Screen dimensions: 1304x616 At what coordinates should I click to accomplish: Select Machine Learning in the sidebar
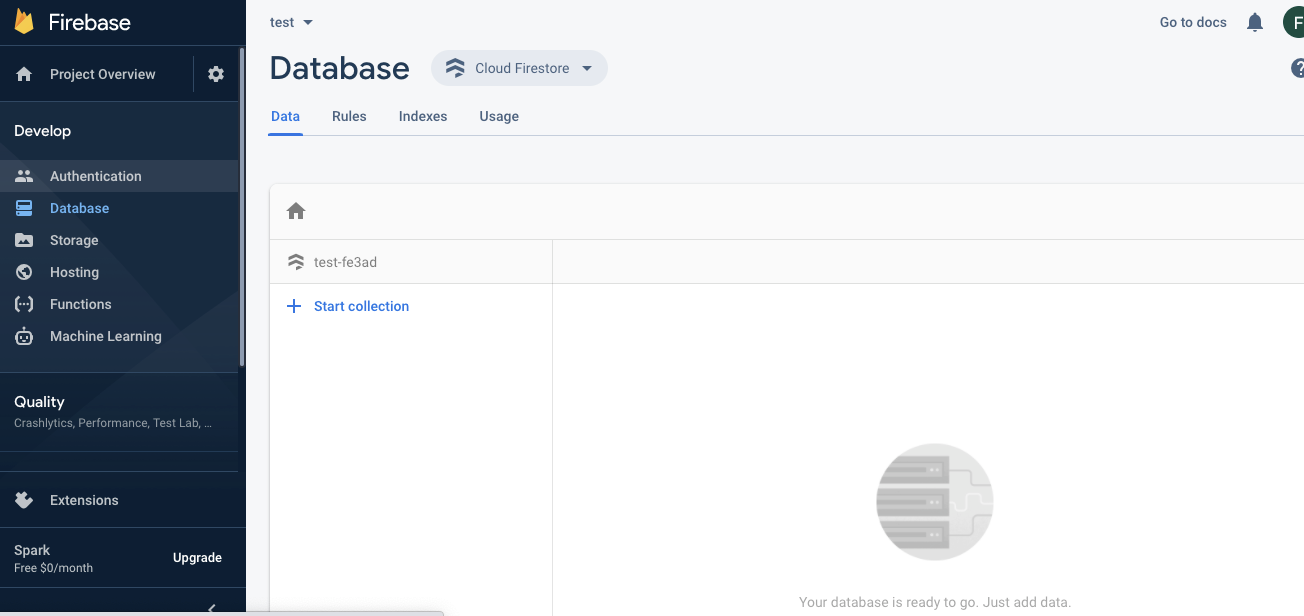(105, 336)
